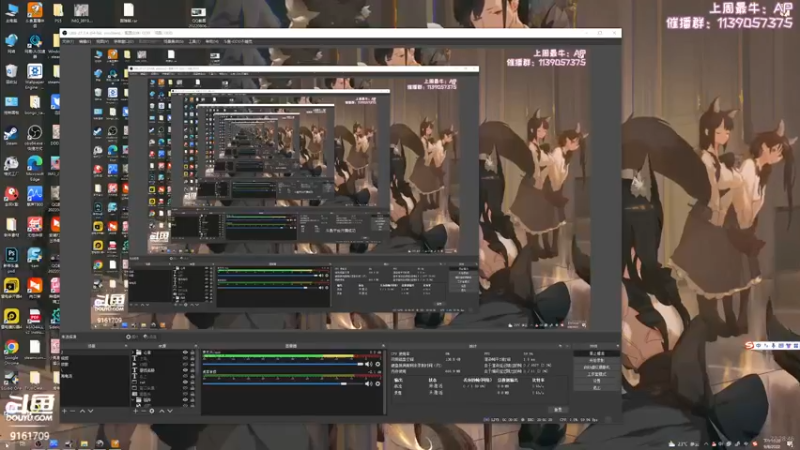Select the image source picture icon row
The width and height of the screenshot is (800, 450).
(x=163, y=394)
